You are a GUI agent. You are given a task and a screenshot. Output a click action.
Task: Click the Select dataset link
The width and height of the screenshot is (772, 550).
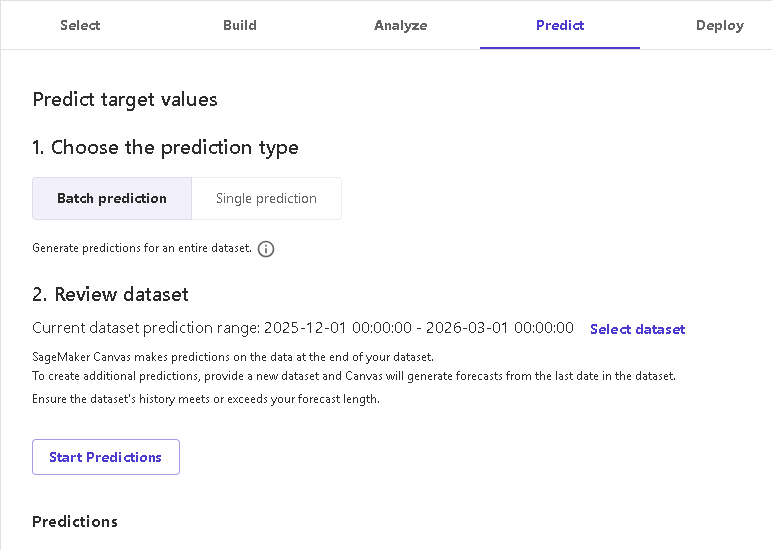637,329
